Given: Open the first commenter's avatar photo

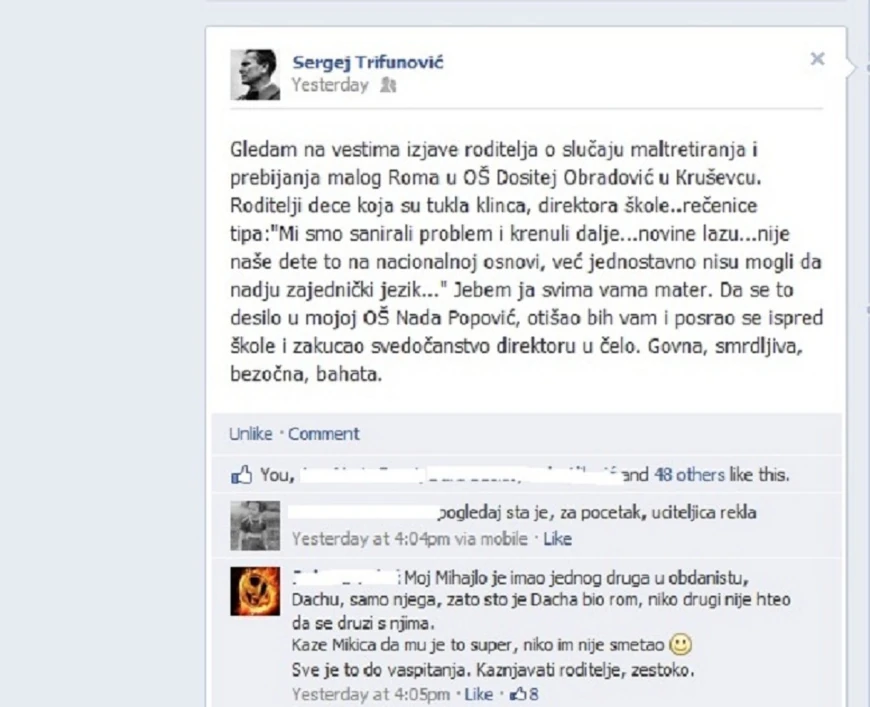Looking at the screenshot, I should [255, 526].
